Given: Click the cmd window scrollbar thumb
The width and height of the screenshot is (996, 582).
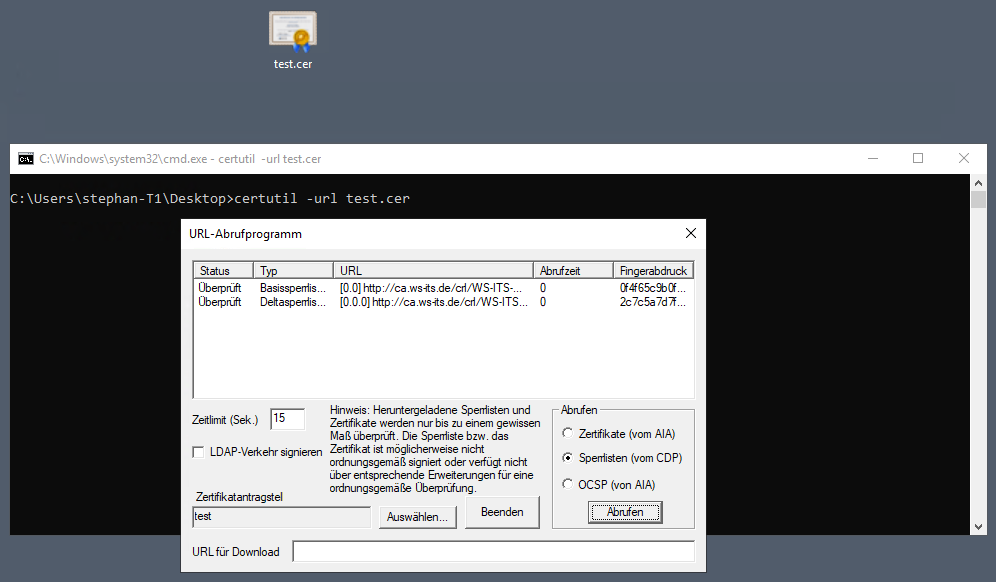Looking at the screenshot, I should 978,199.
